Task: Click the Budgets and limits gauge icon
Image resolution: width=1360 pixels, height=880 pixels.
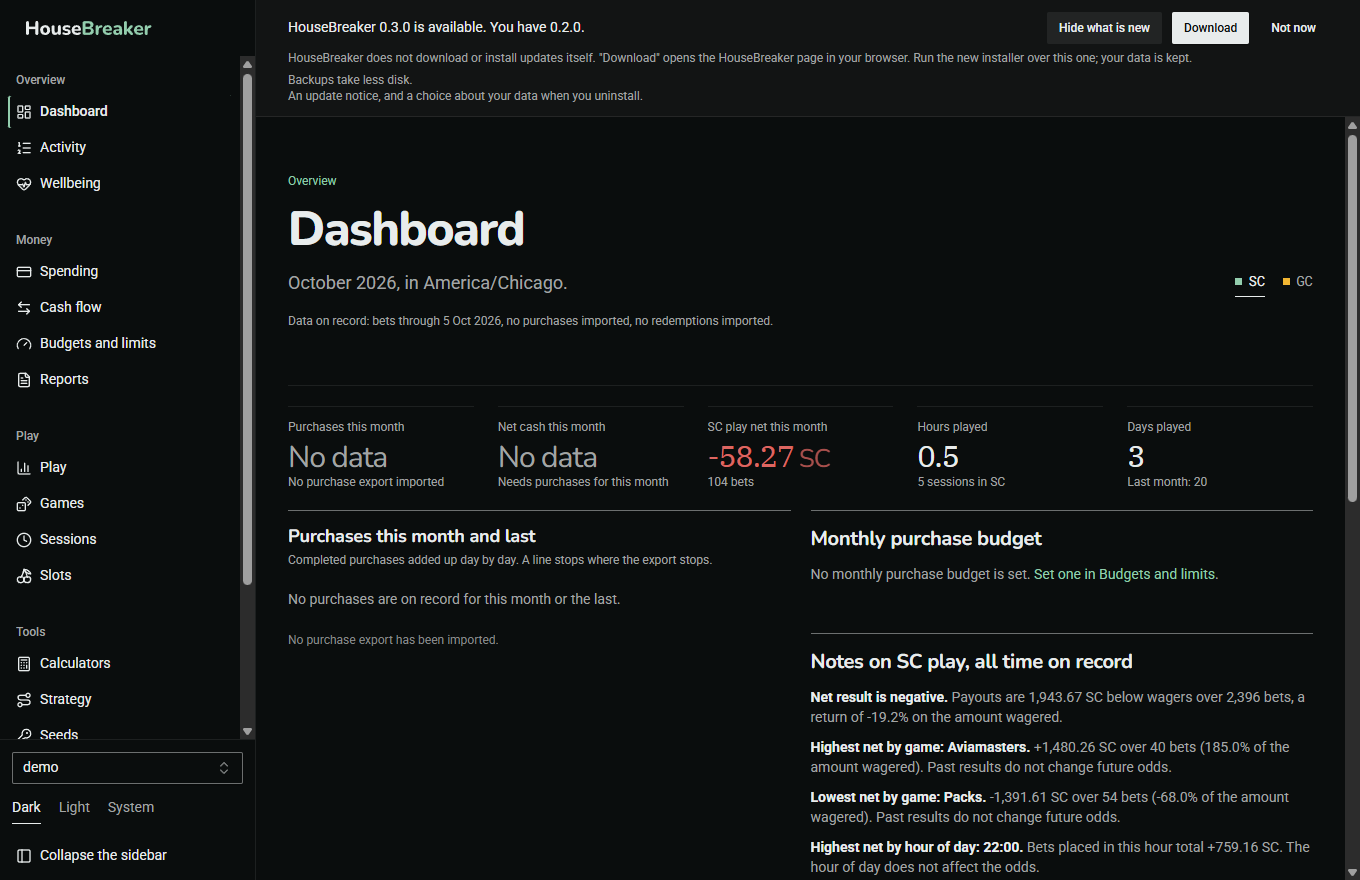Action: tap(24, 343)
